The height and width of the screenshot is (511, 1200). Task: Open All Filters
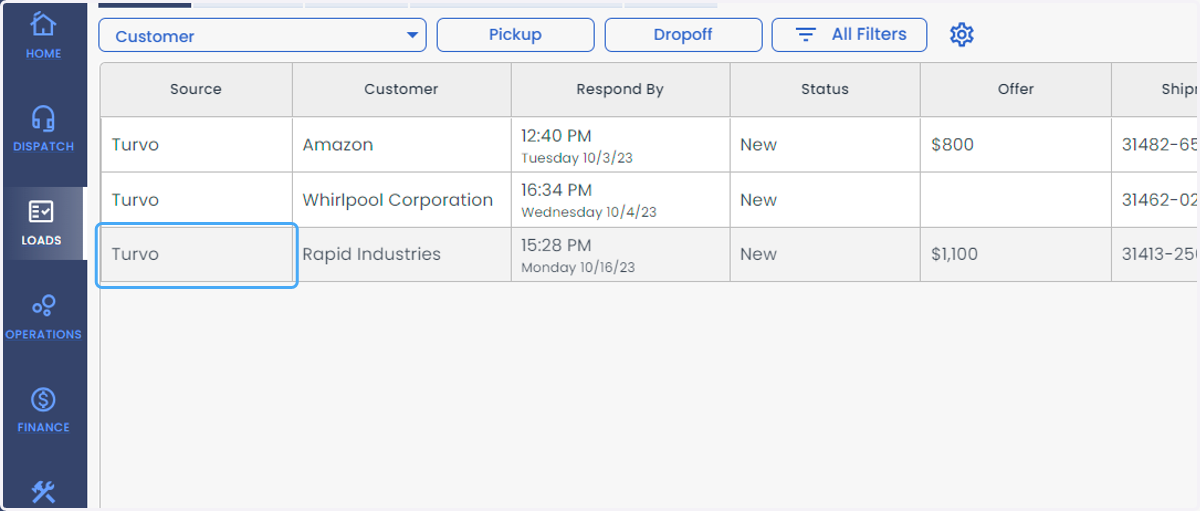(849, 35)
